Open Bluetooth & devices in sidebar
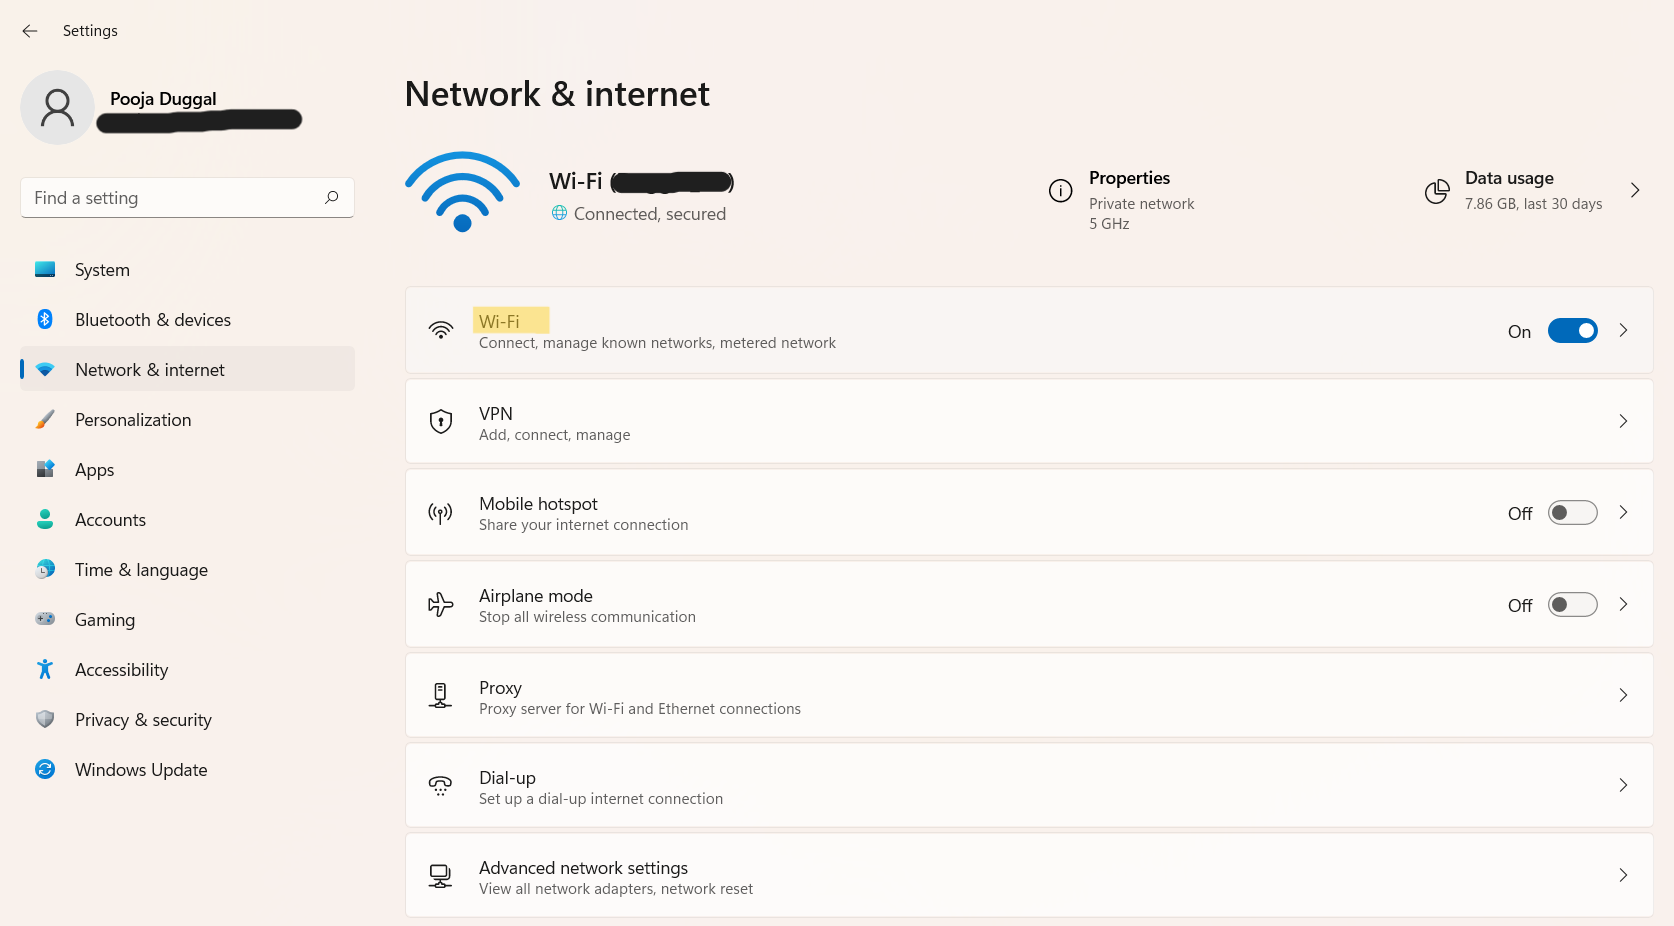This screenshot has height=926, width=1674. pos(152,320)
